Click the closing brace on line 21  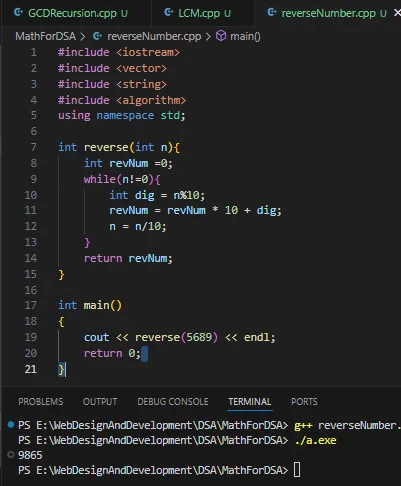point(61,369)
